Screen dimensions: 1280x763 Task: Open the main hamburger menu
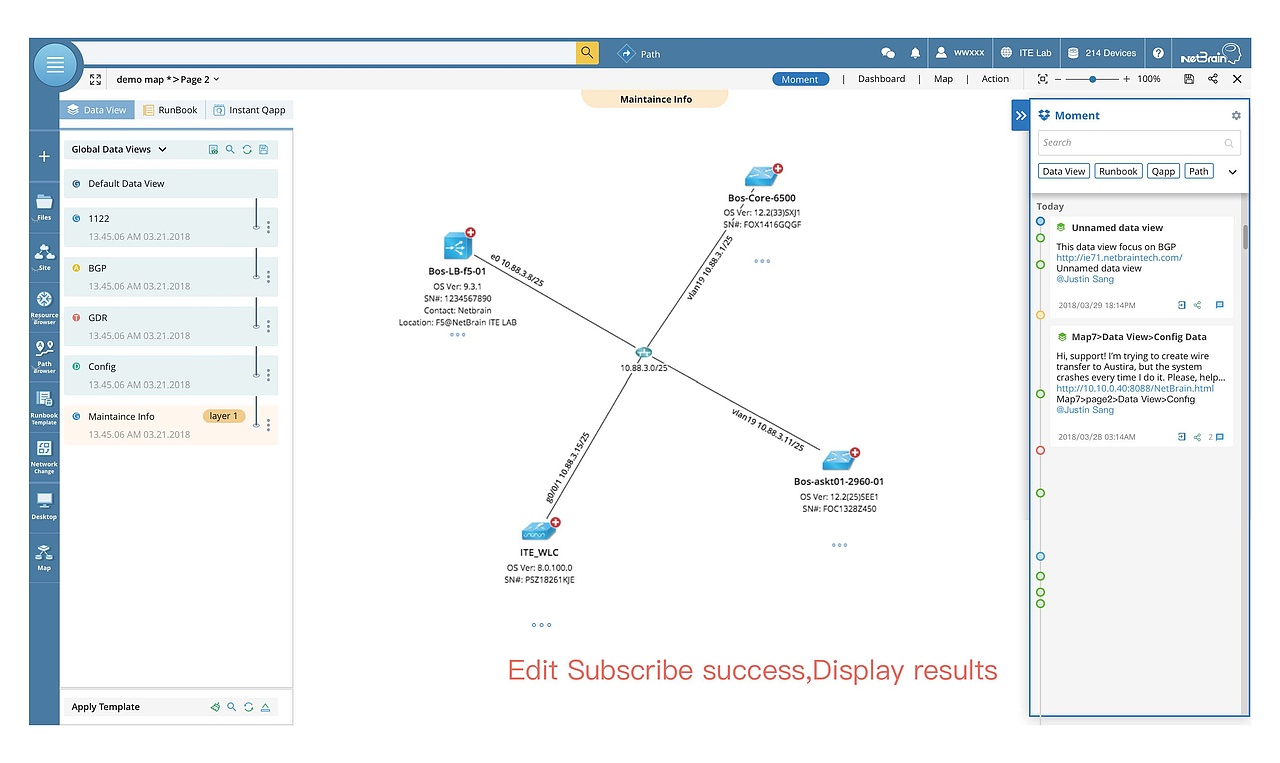pos(55,65)
